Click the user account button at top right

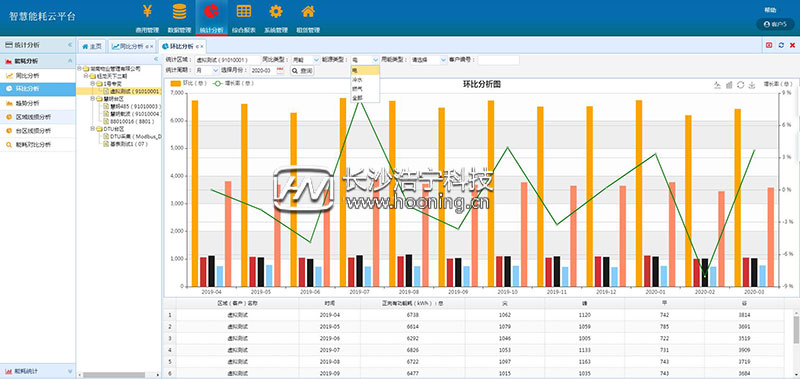point(775,24)
